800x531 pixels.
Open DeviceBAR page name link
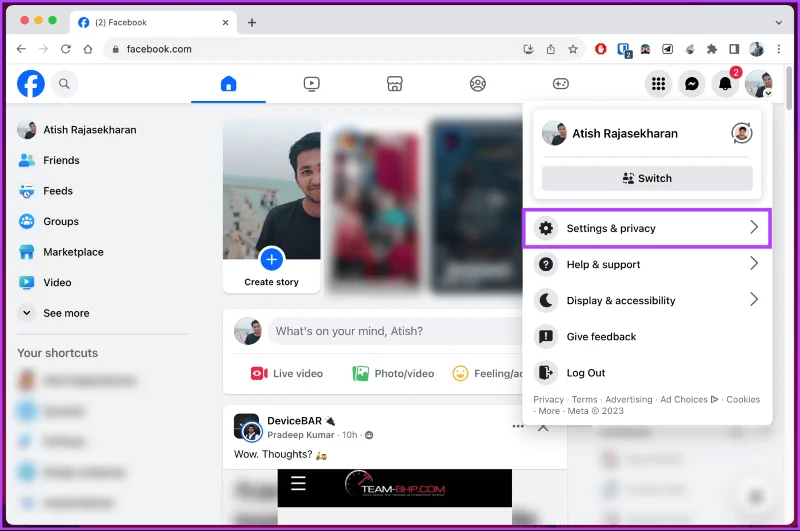pos(294,421)
